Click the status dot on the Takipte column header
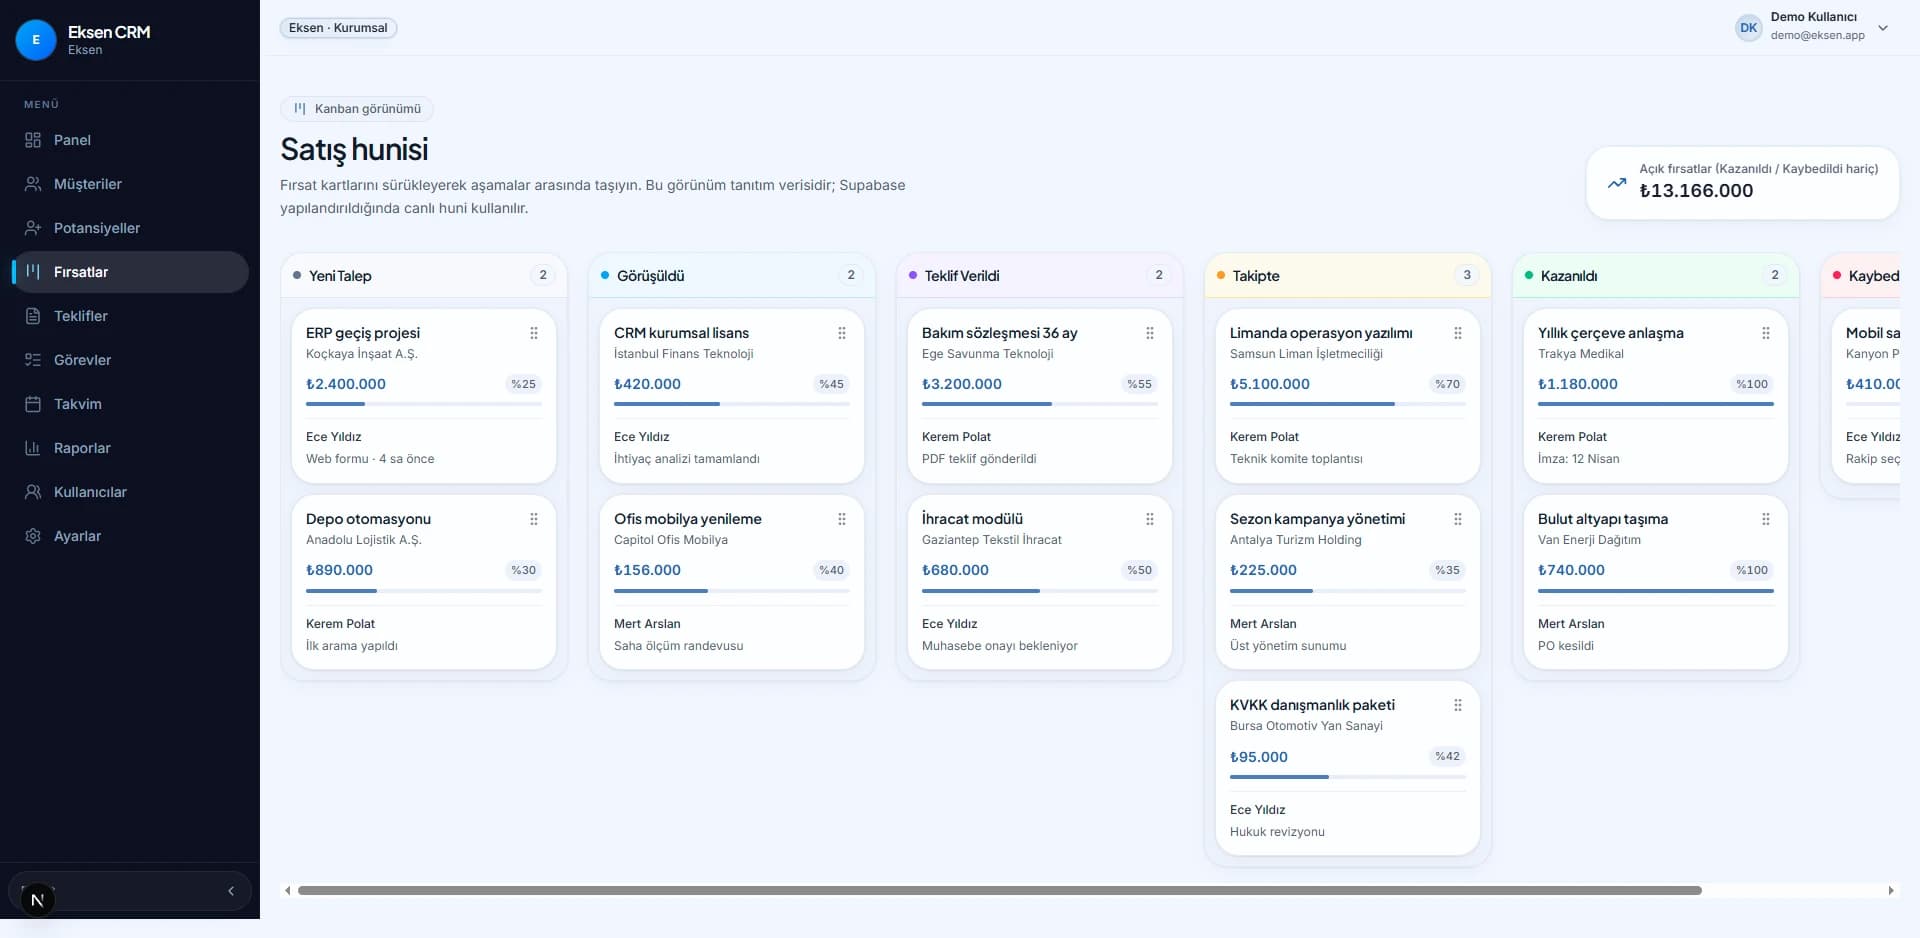 point(1222,276)
